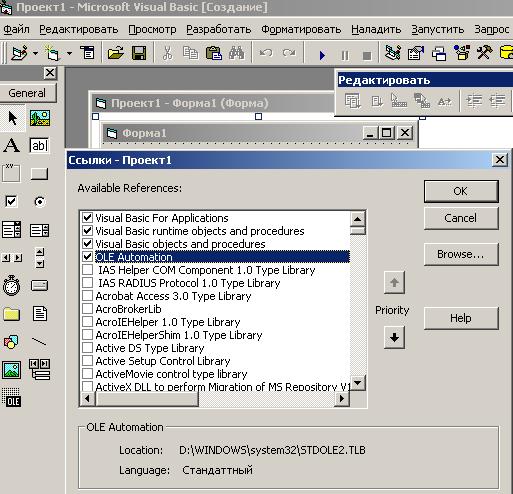Select the PictureBox tool
The width and height of the screenshot is (513, 494).
(x=40, y=118)
